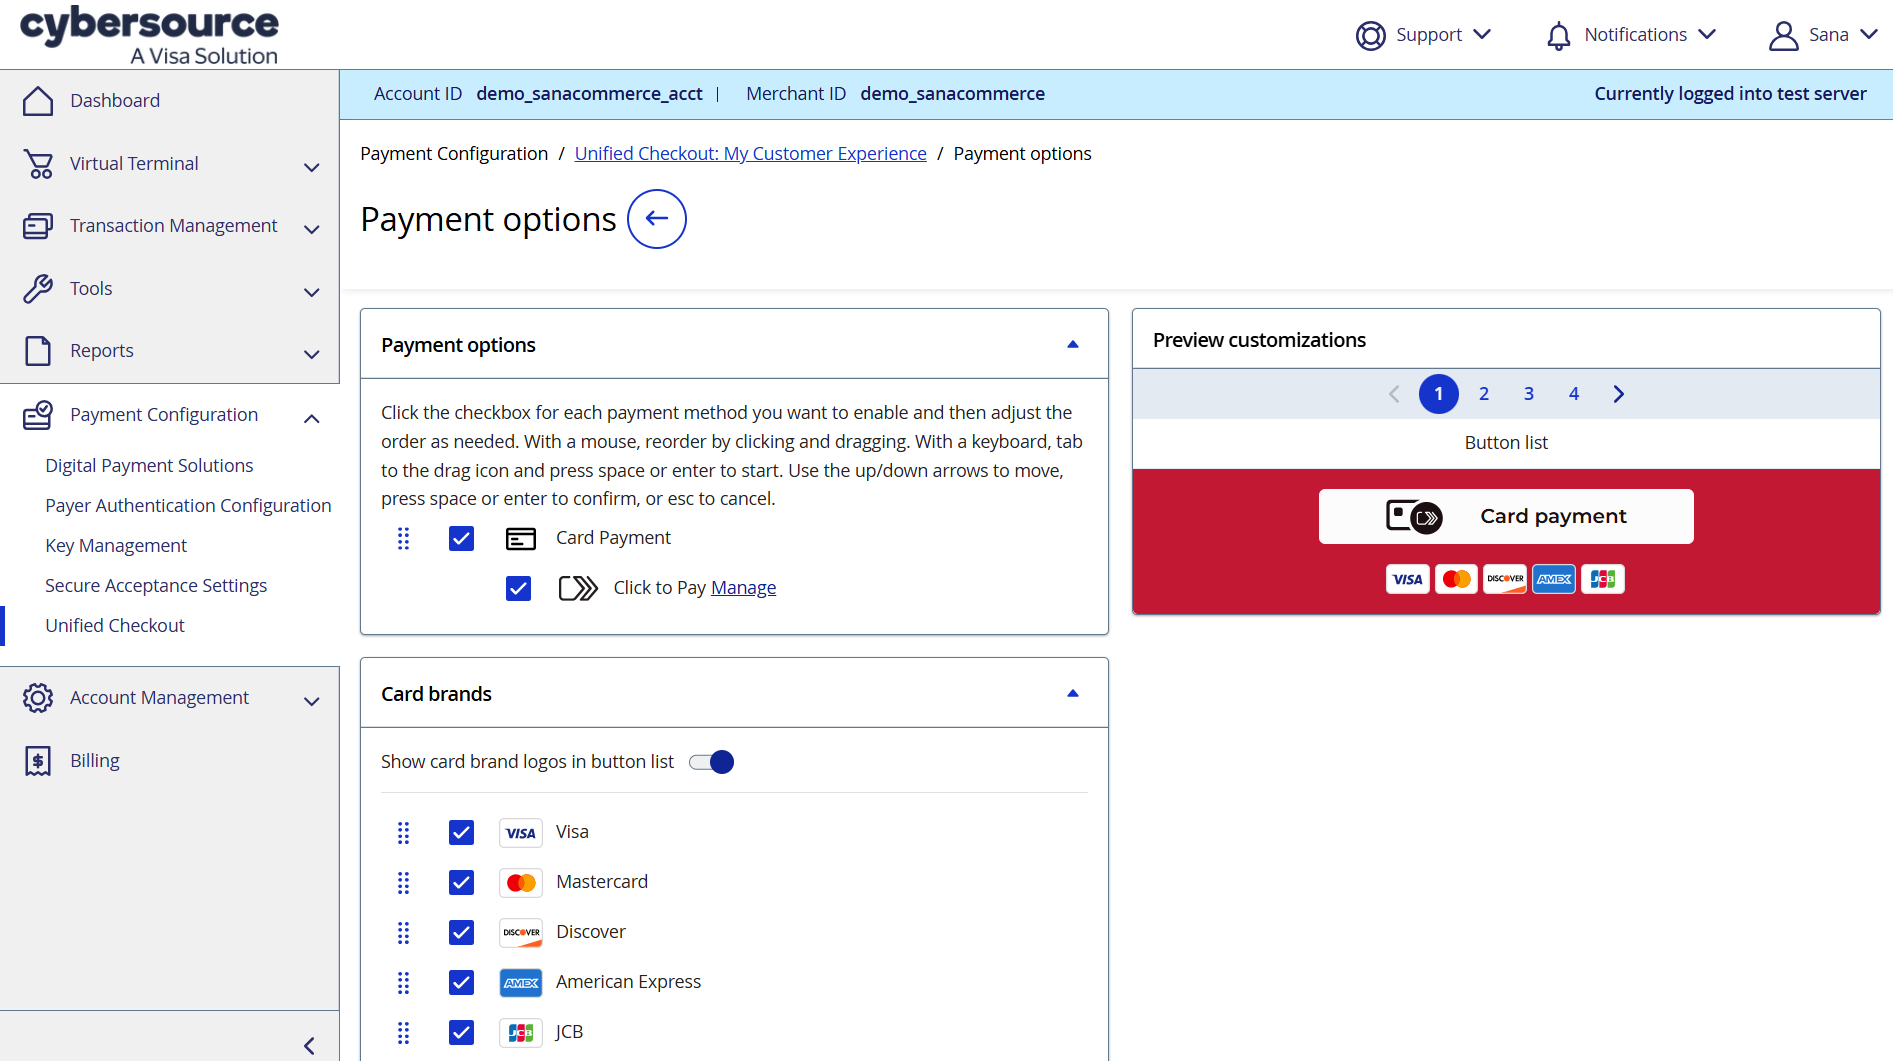Open Key Management in sidebar
1893x1061 pixels.
[116, 546]
